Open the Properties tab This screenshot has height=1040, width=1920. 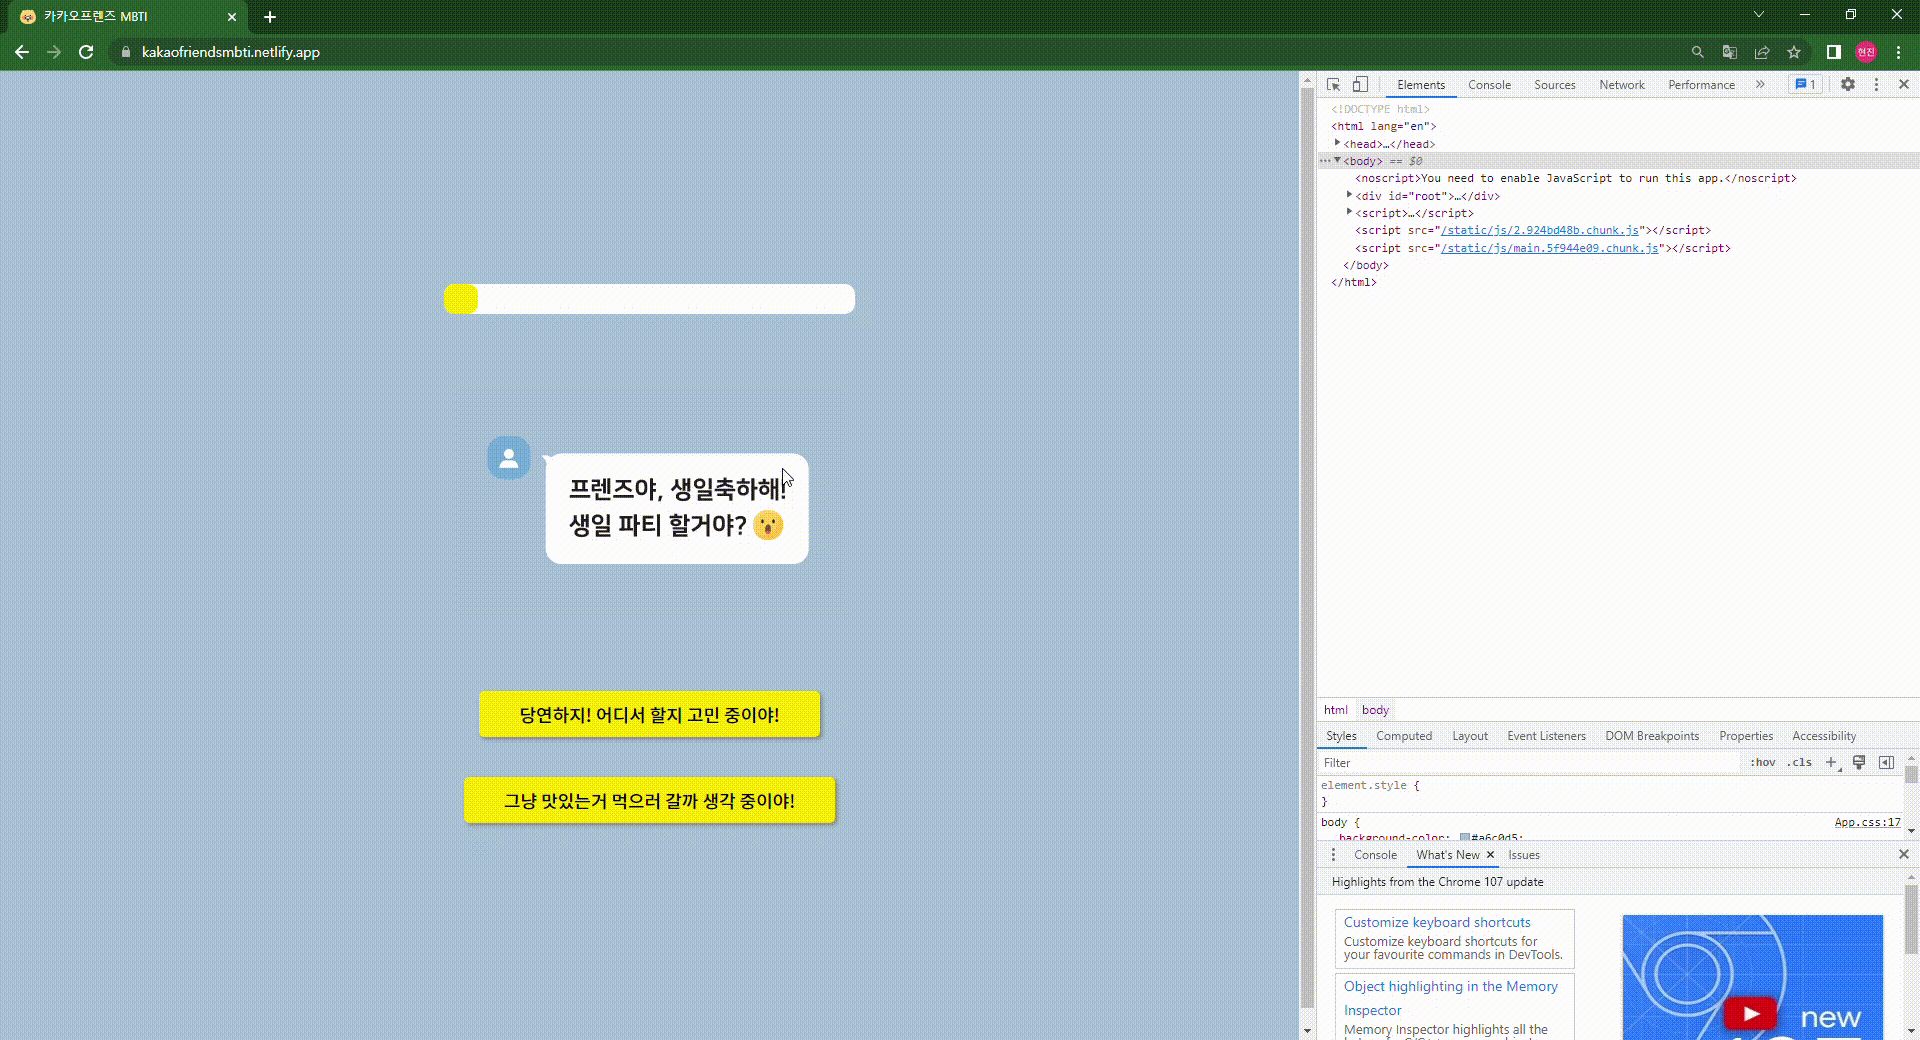point(1746,736)
